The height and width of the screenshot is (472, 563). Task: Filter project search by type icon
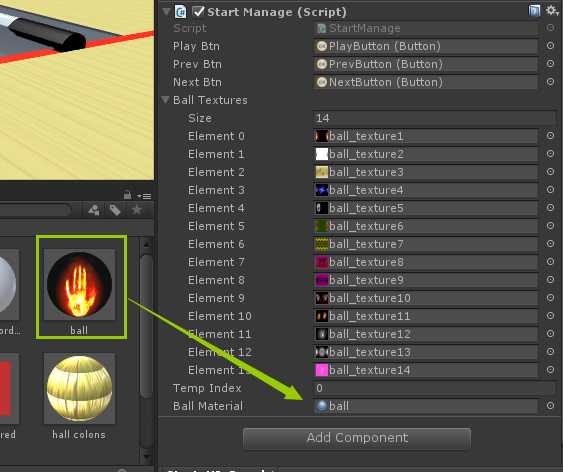tap(94, 210)
